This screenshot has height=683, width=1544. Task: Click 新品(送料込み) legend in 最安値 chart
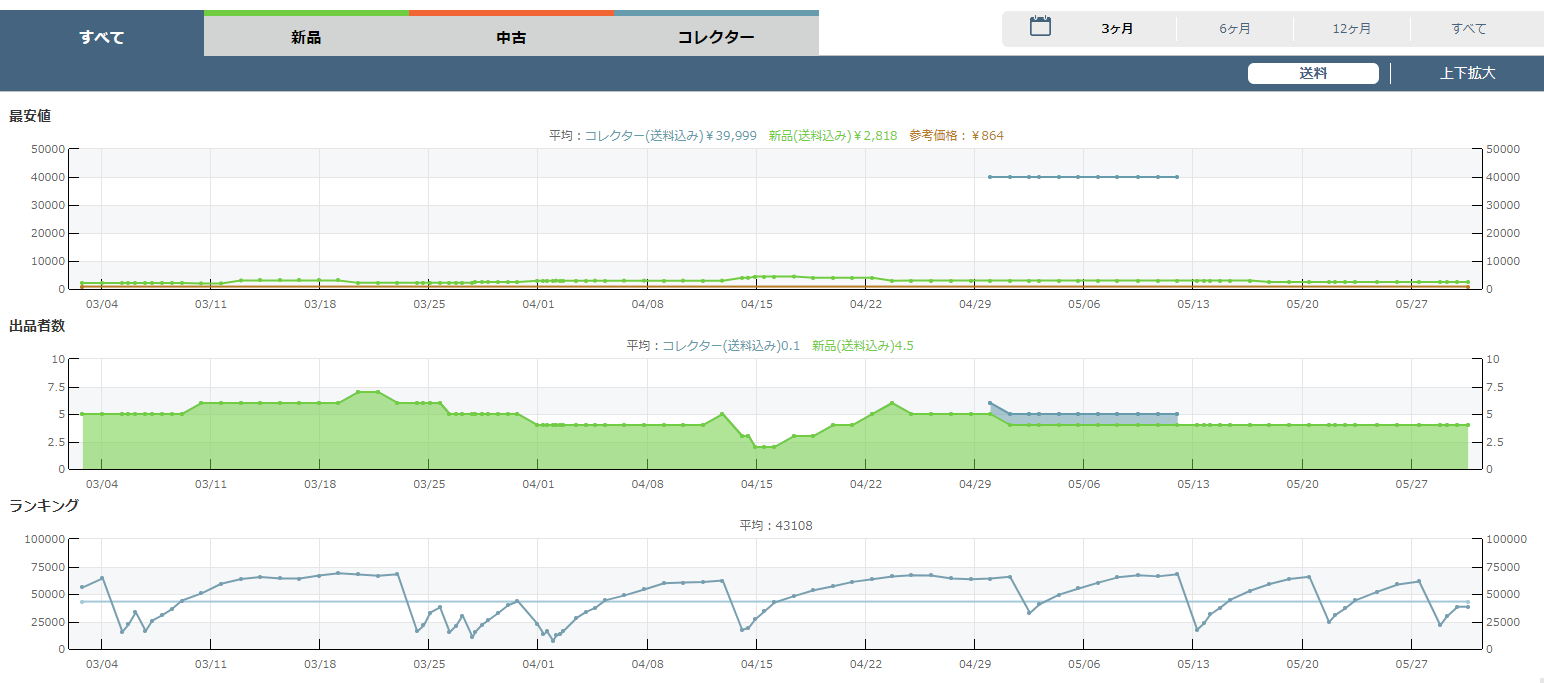point(832,136)
